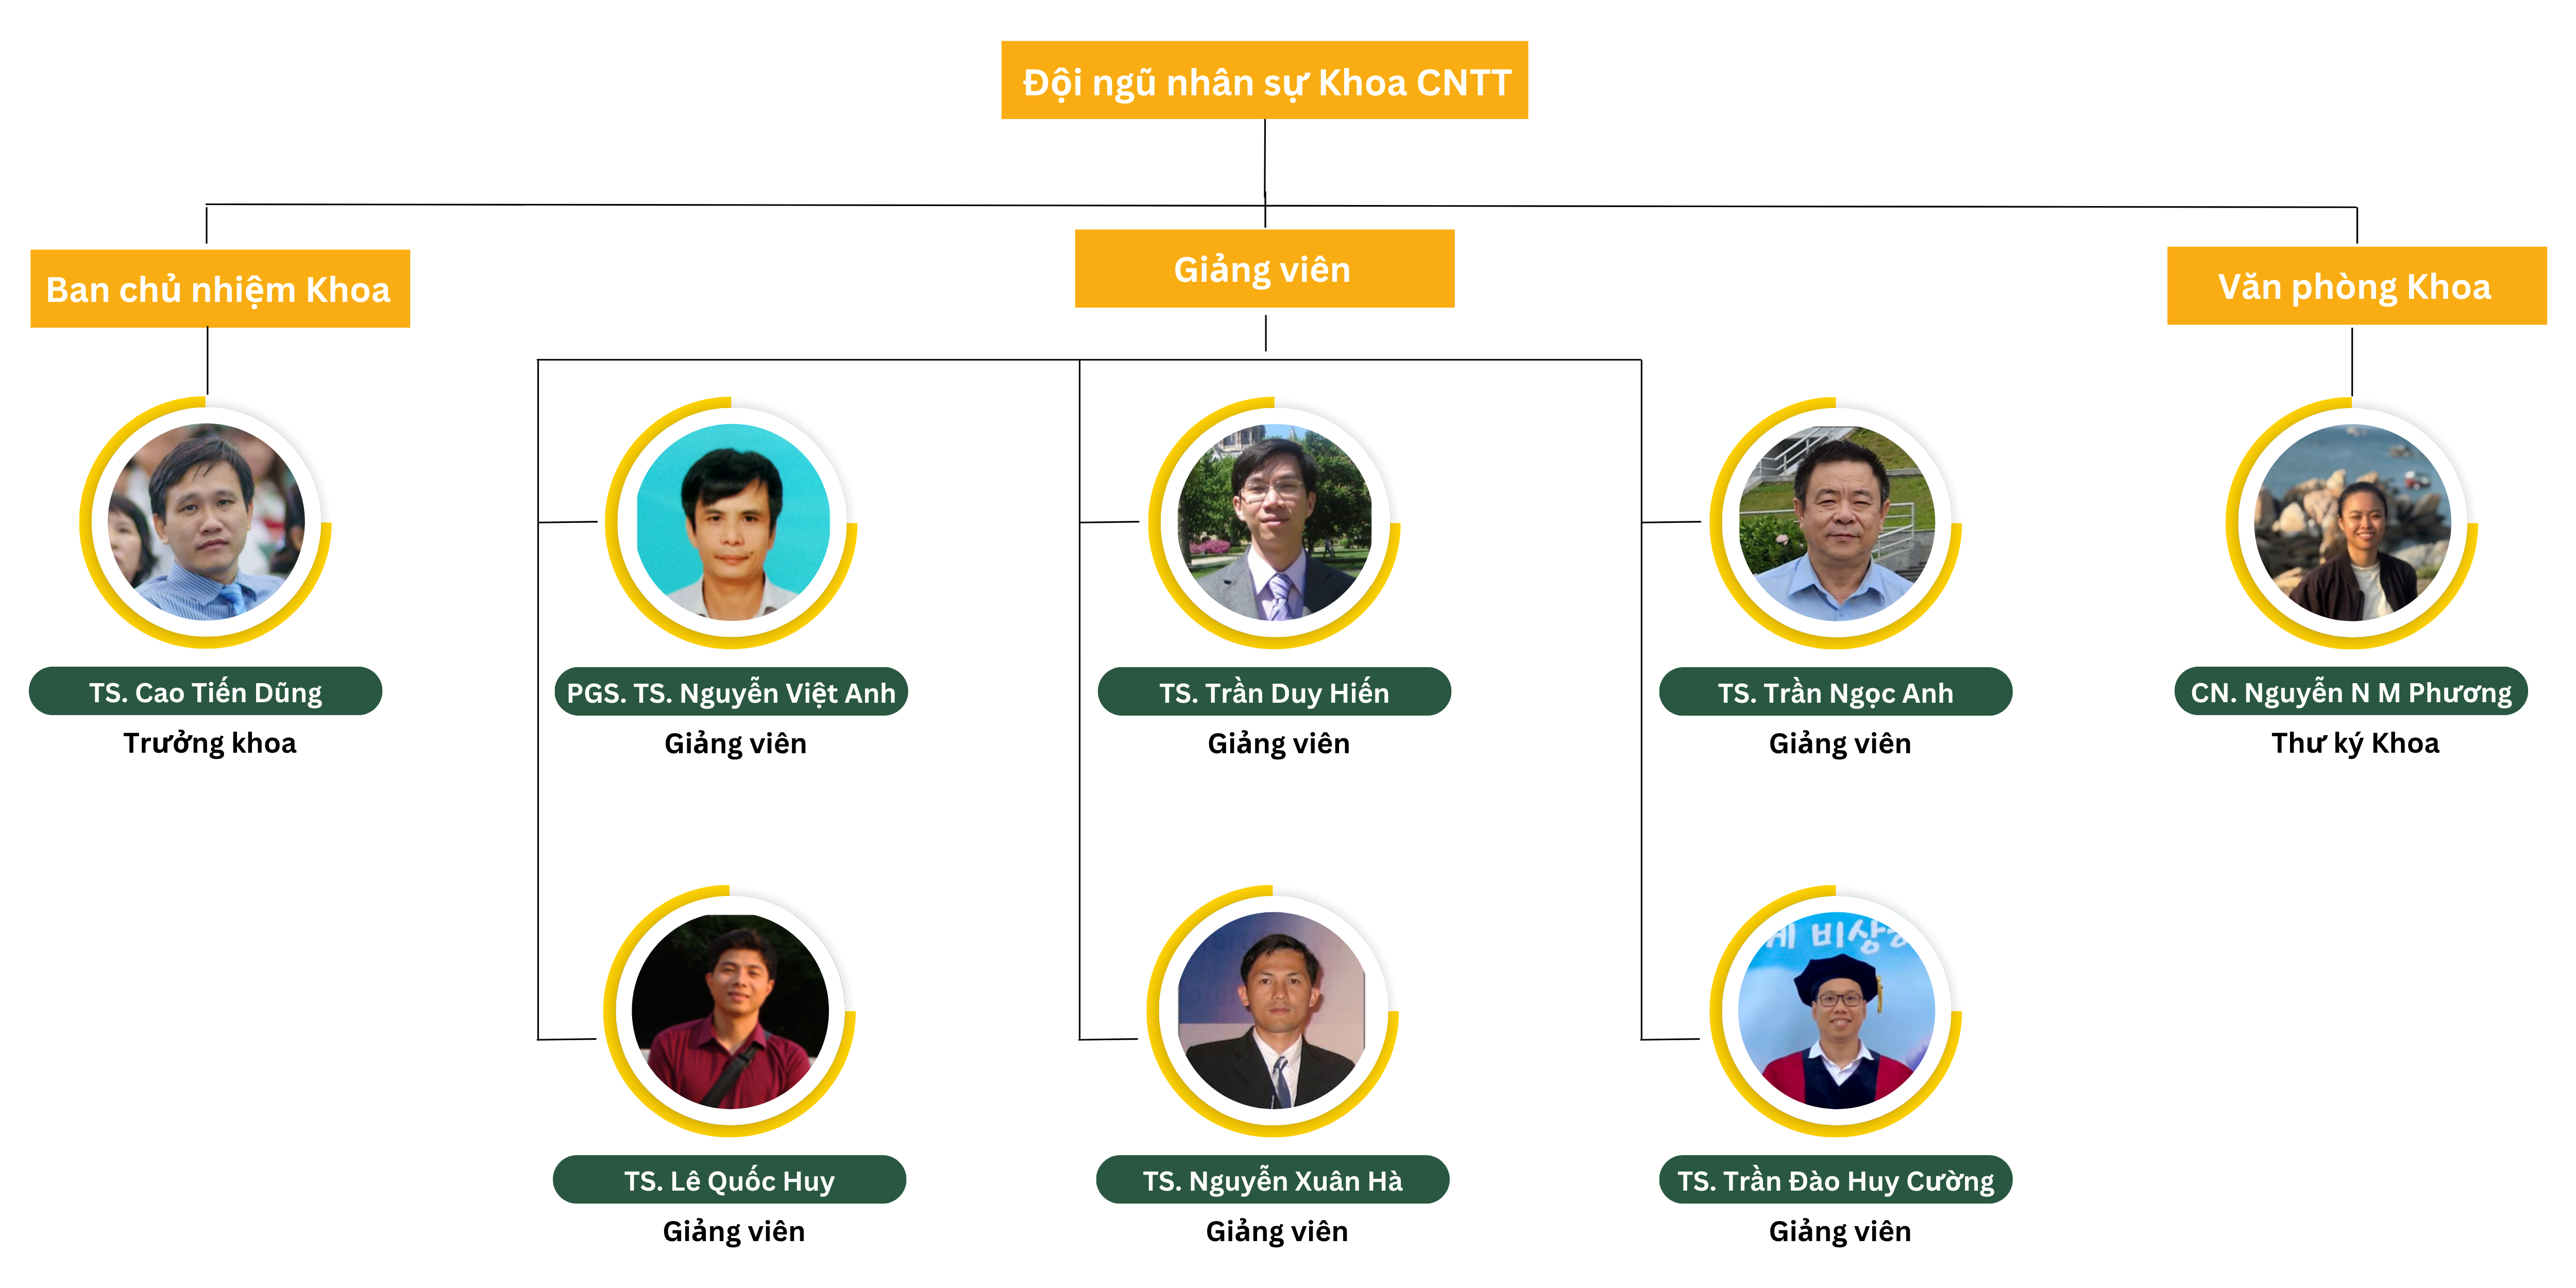The width and height of the screenshot is (2576, 1288).
Task: View TS. Trần Đào Huy Cường's graduation photo
Action: pyautogui.click(x=1836, y=1010)
